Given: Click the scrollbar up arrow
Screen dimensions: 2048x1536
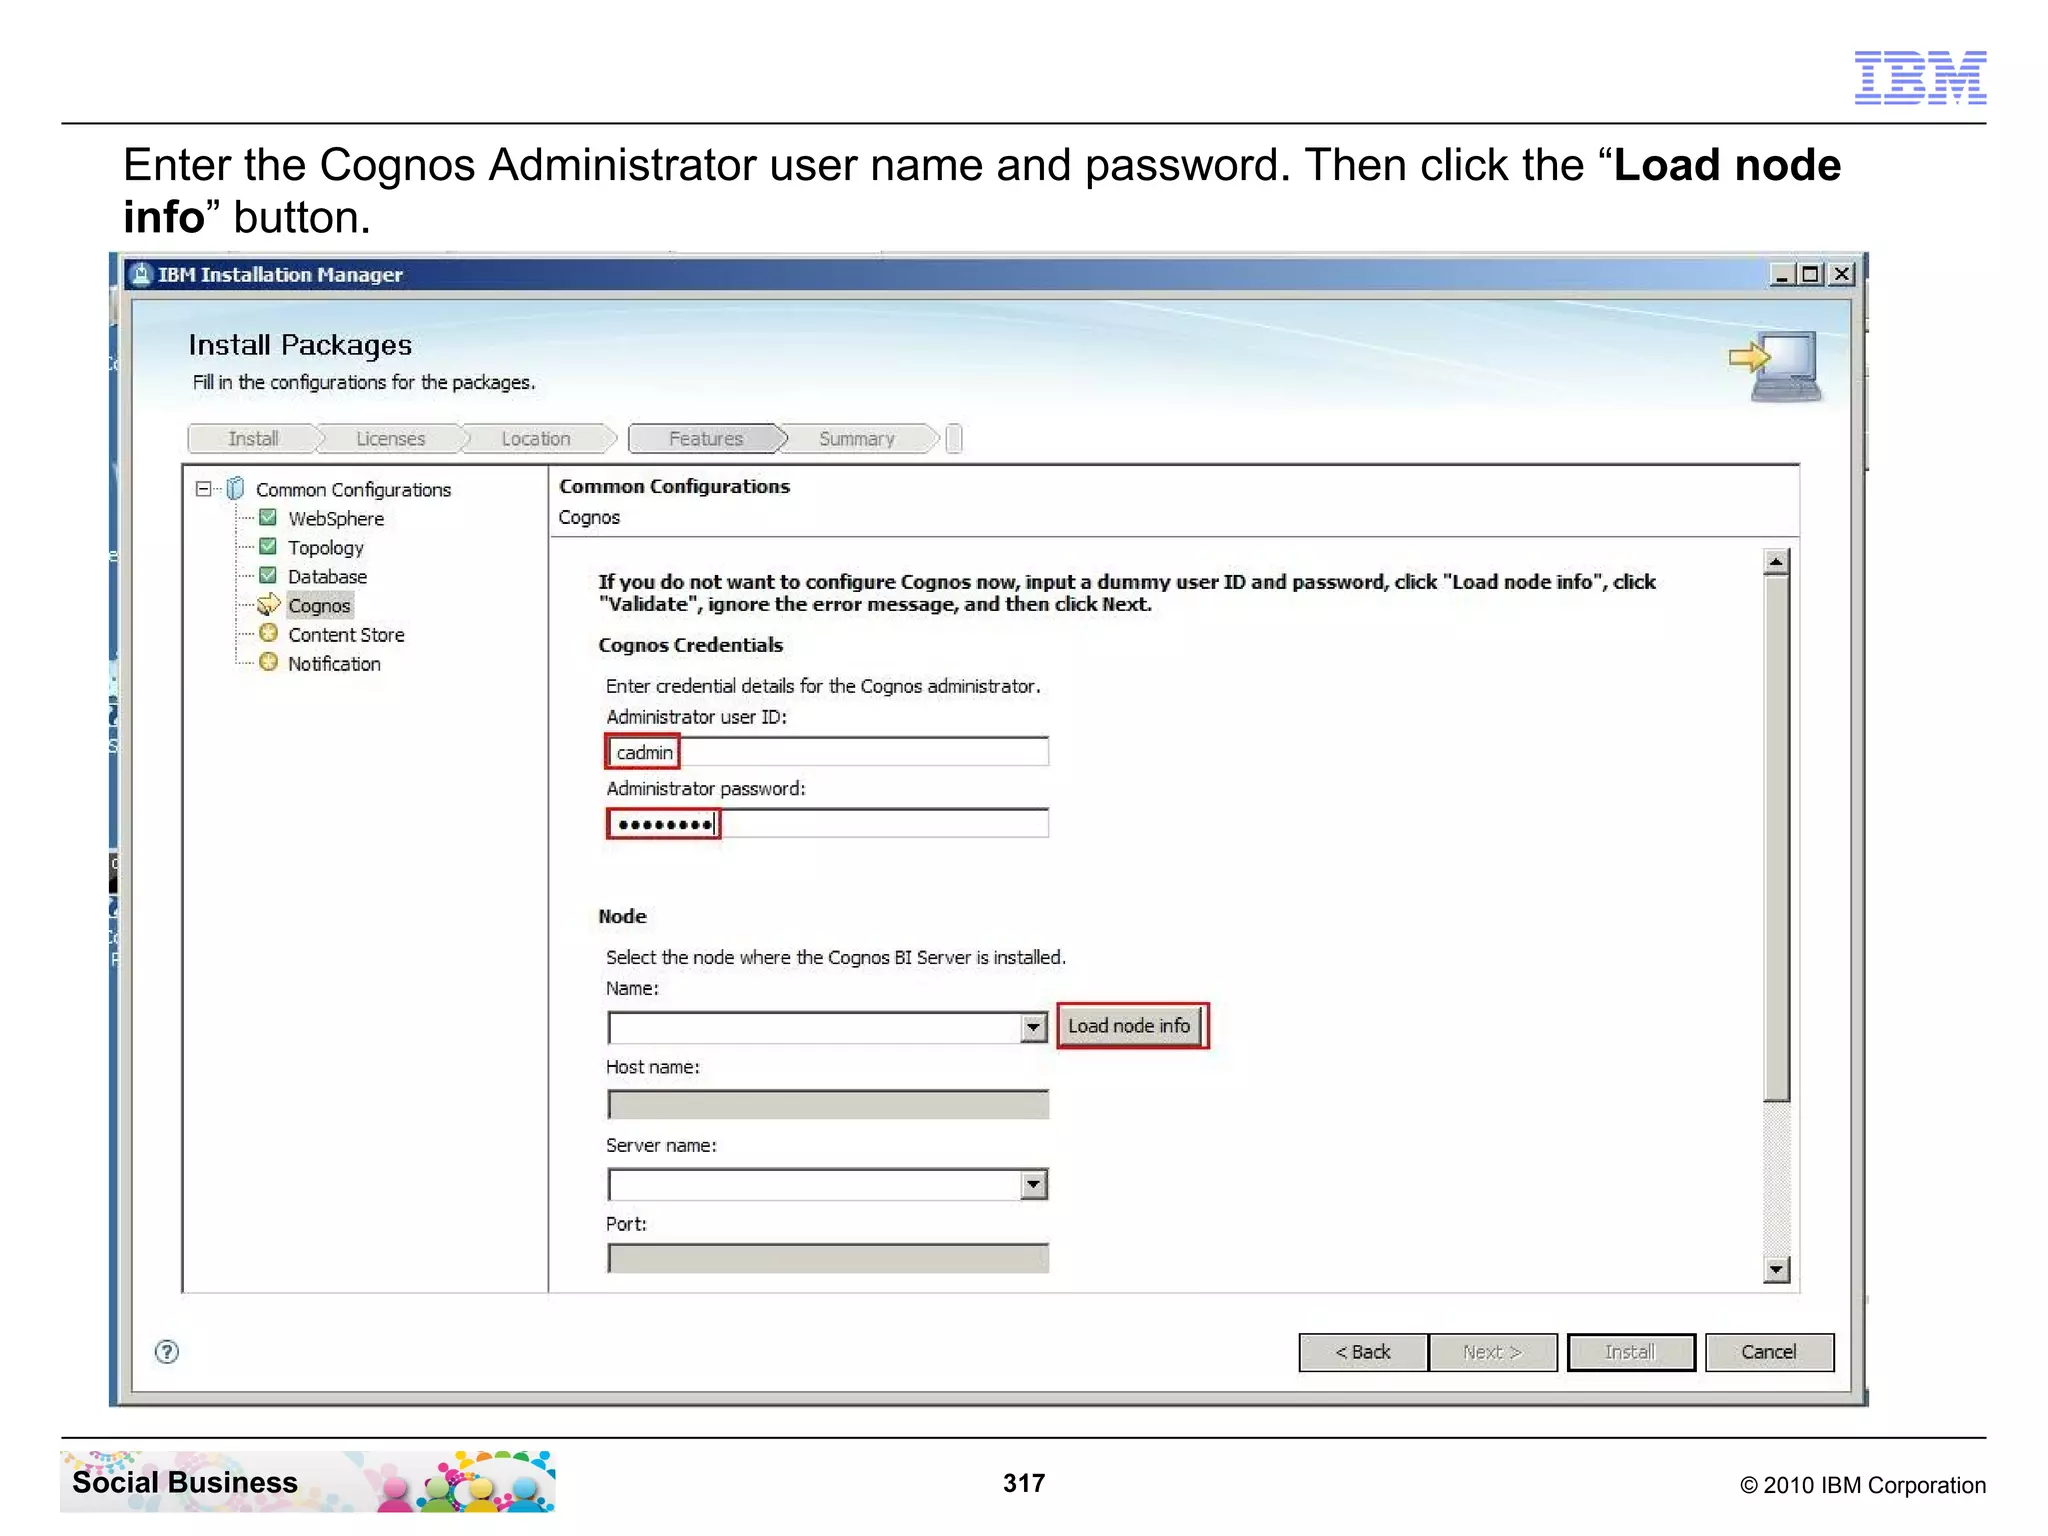Looking at the screenshot, I should pyautogui.click(x=1776, y=562).
